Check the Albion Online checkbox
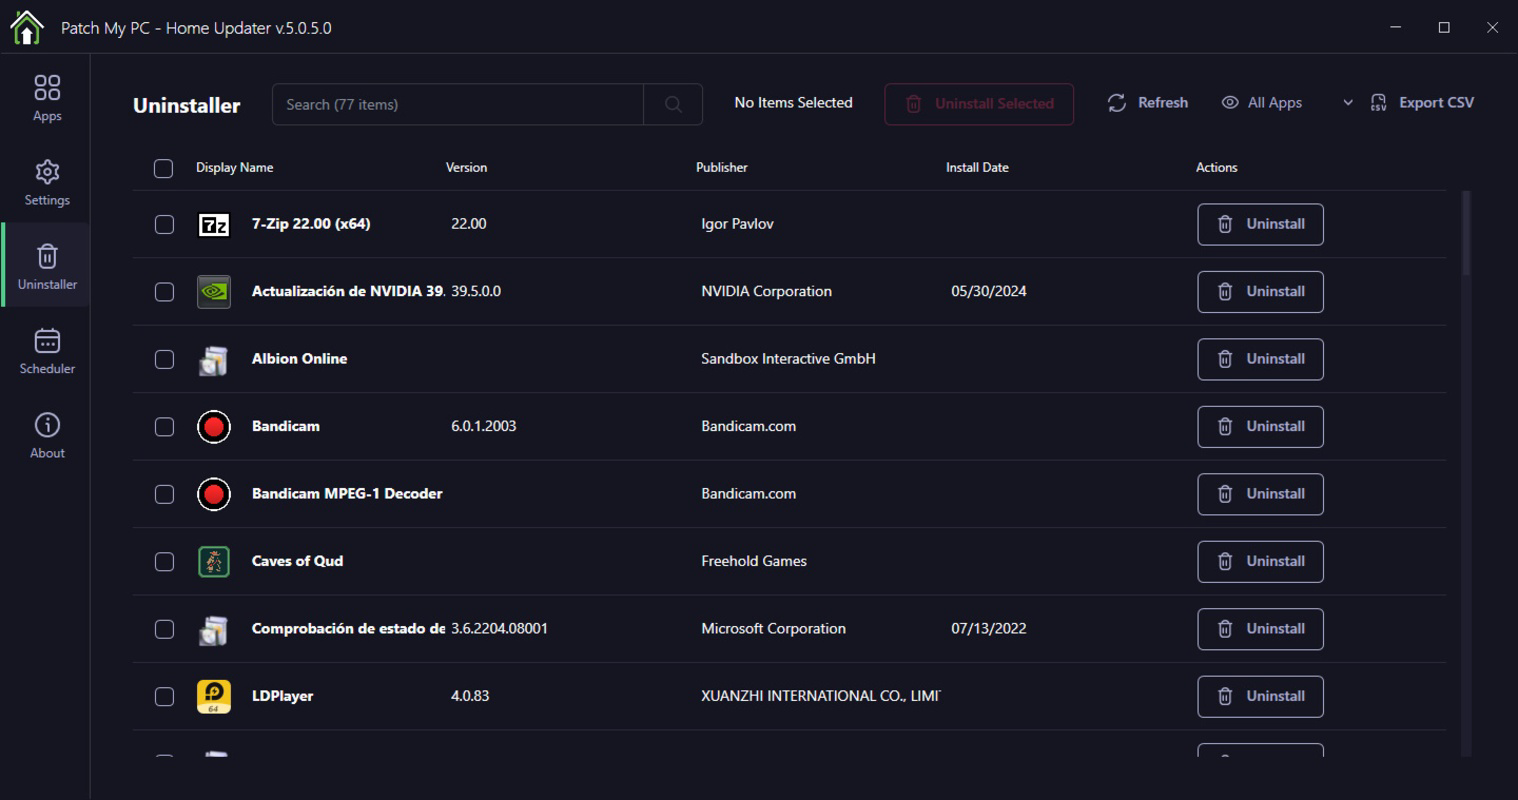 (165, 359)
